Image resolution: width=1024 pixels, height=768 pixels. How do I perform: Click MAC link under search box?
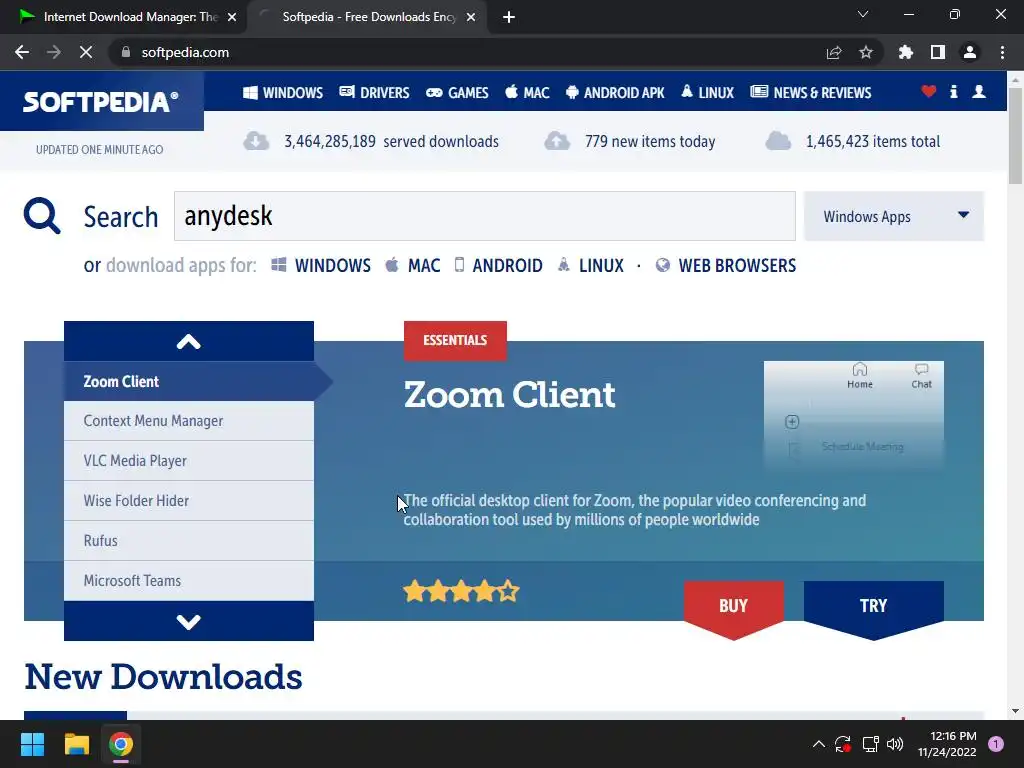pos(413,266)
